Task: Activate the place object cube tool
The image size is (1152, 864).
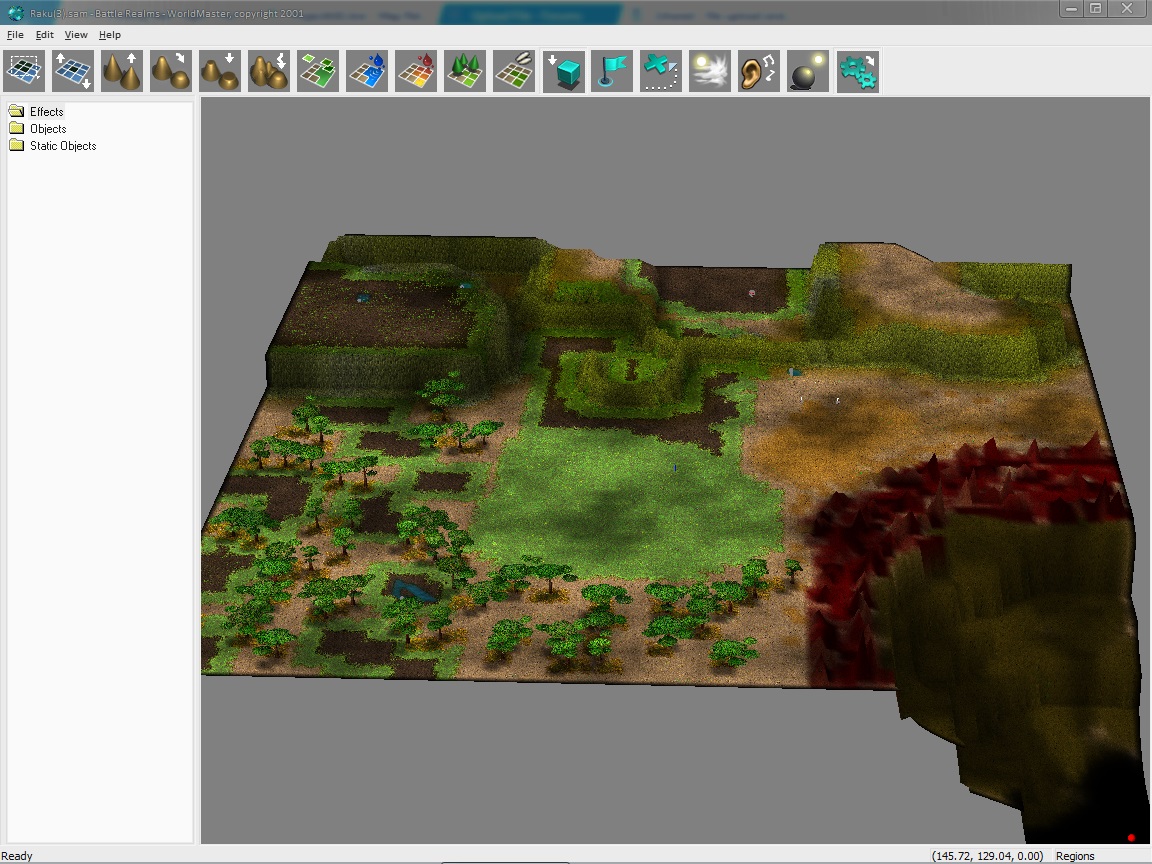Action: [564, 71]
